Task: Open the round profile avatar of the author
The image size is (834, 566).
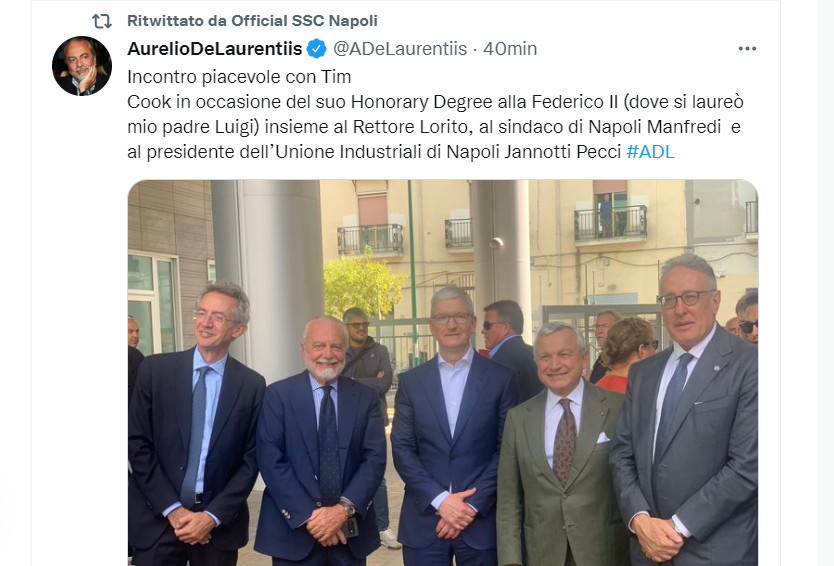Action: click(x=82, y=66)
